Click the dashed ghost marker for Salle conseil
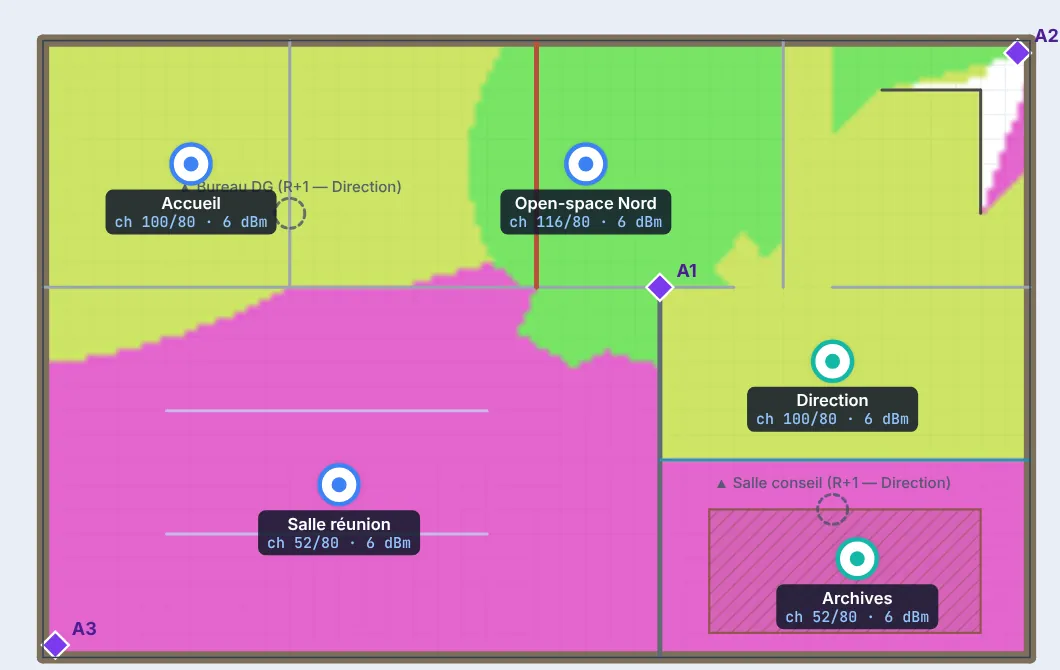 (x=832, y=509)
